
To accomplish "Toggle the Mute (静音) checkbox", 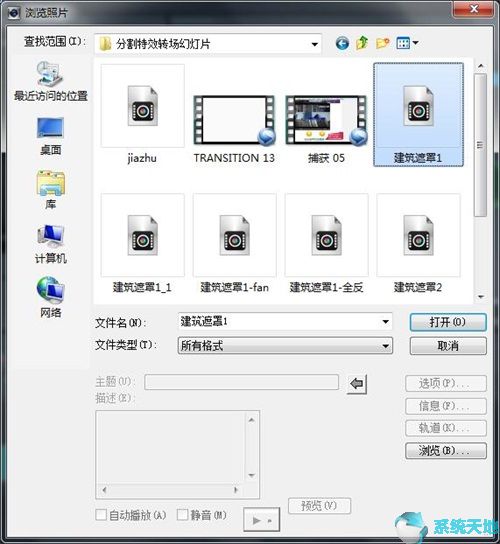I will click(x=183, y=515).
